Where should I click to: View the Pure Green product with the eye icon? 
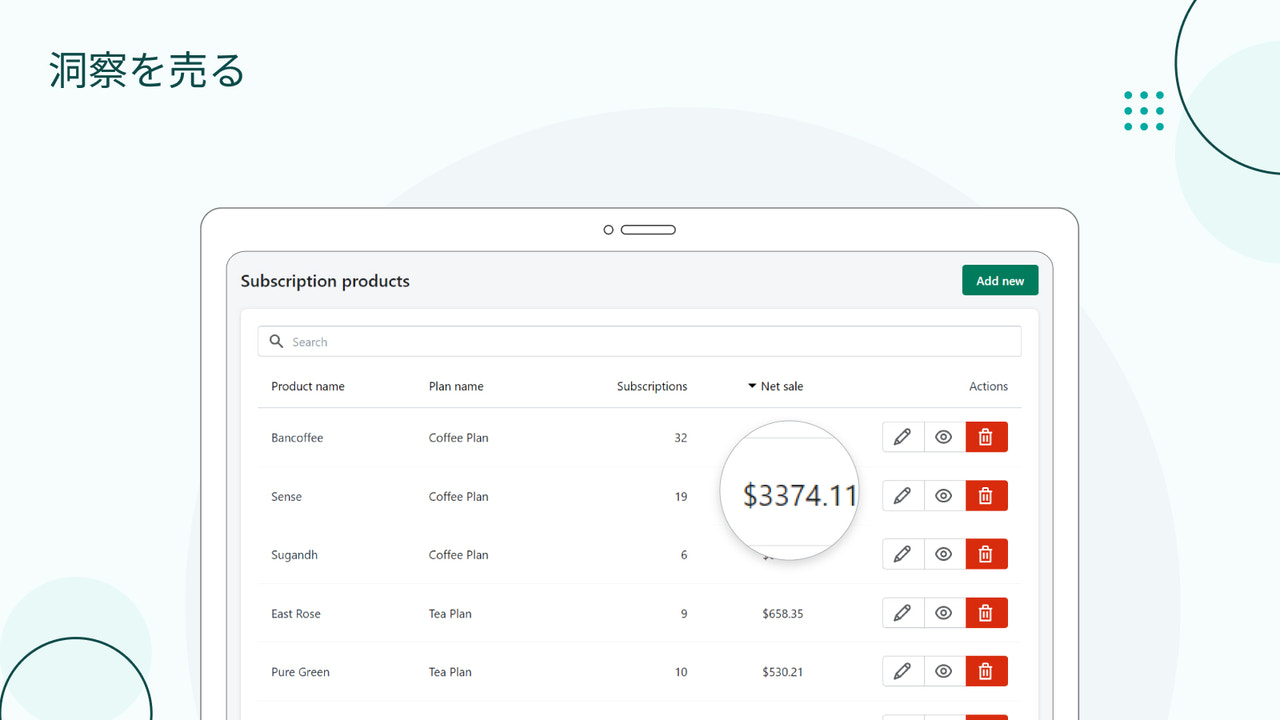[x=944, y=671]
